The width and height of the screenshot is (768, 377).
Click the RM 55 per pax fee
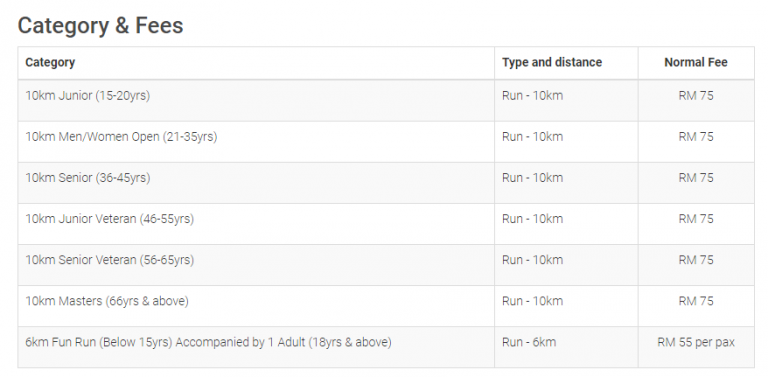[x=696, y=342]
